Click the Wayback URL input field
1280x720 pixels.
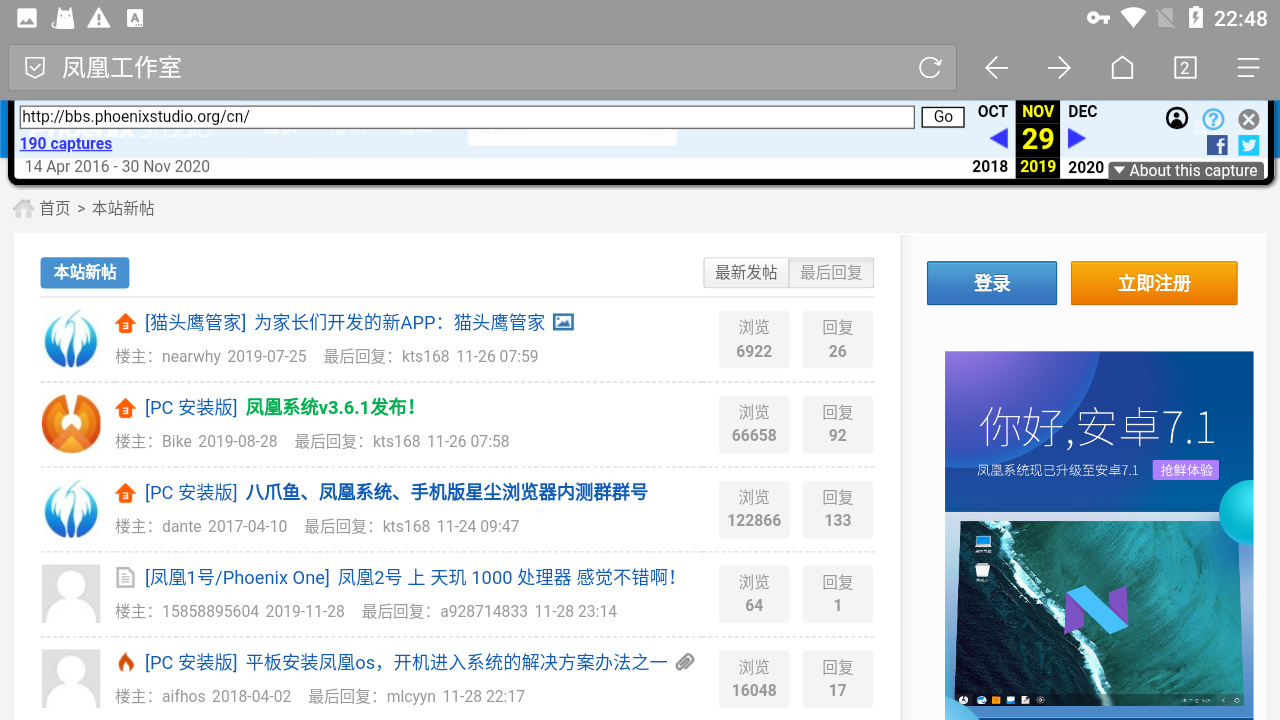(x=467, y=117)
